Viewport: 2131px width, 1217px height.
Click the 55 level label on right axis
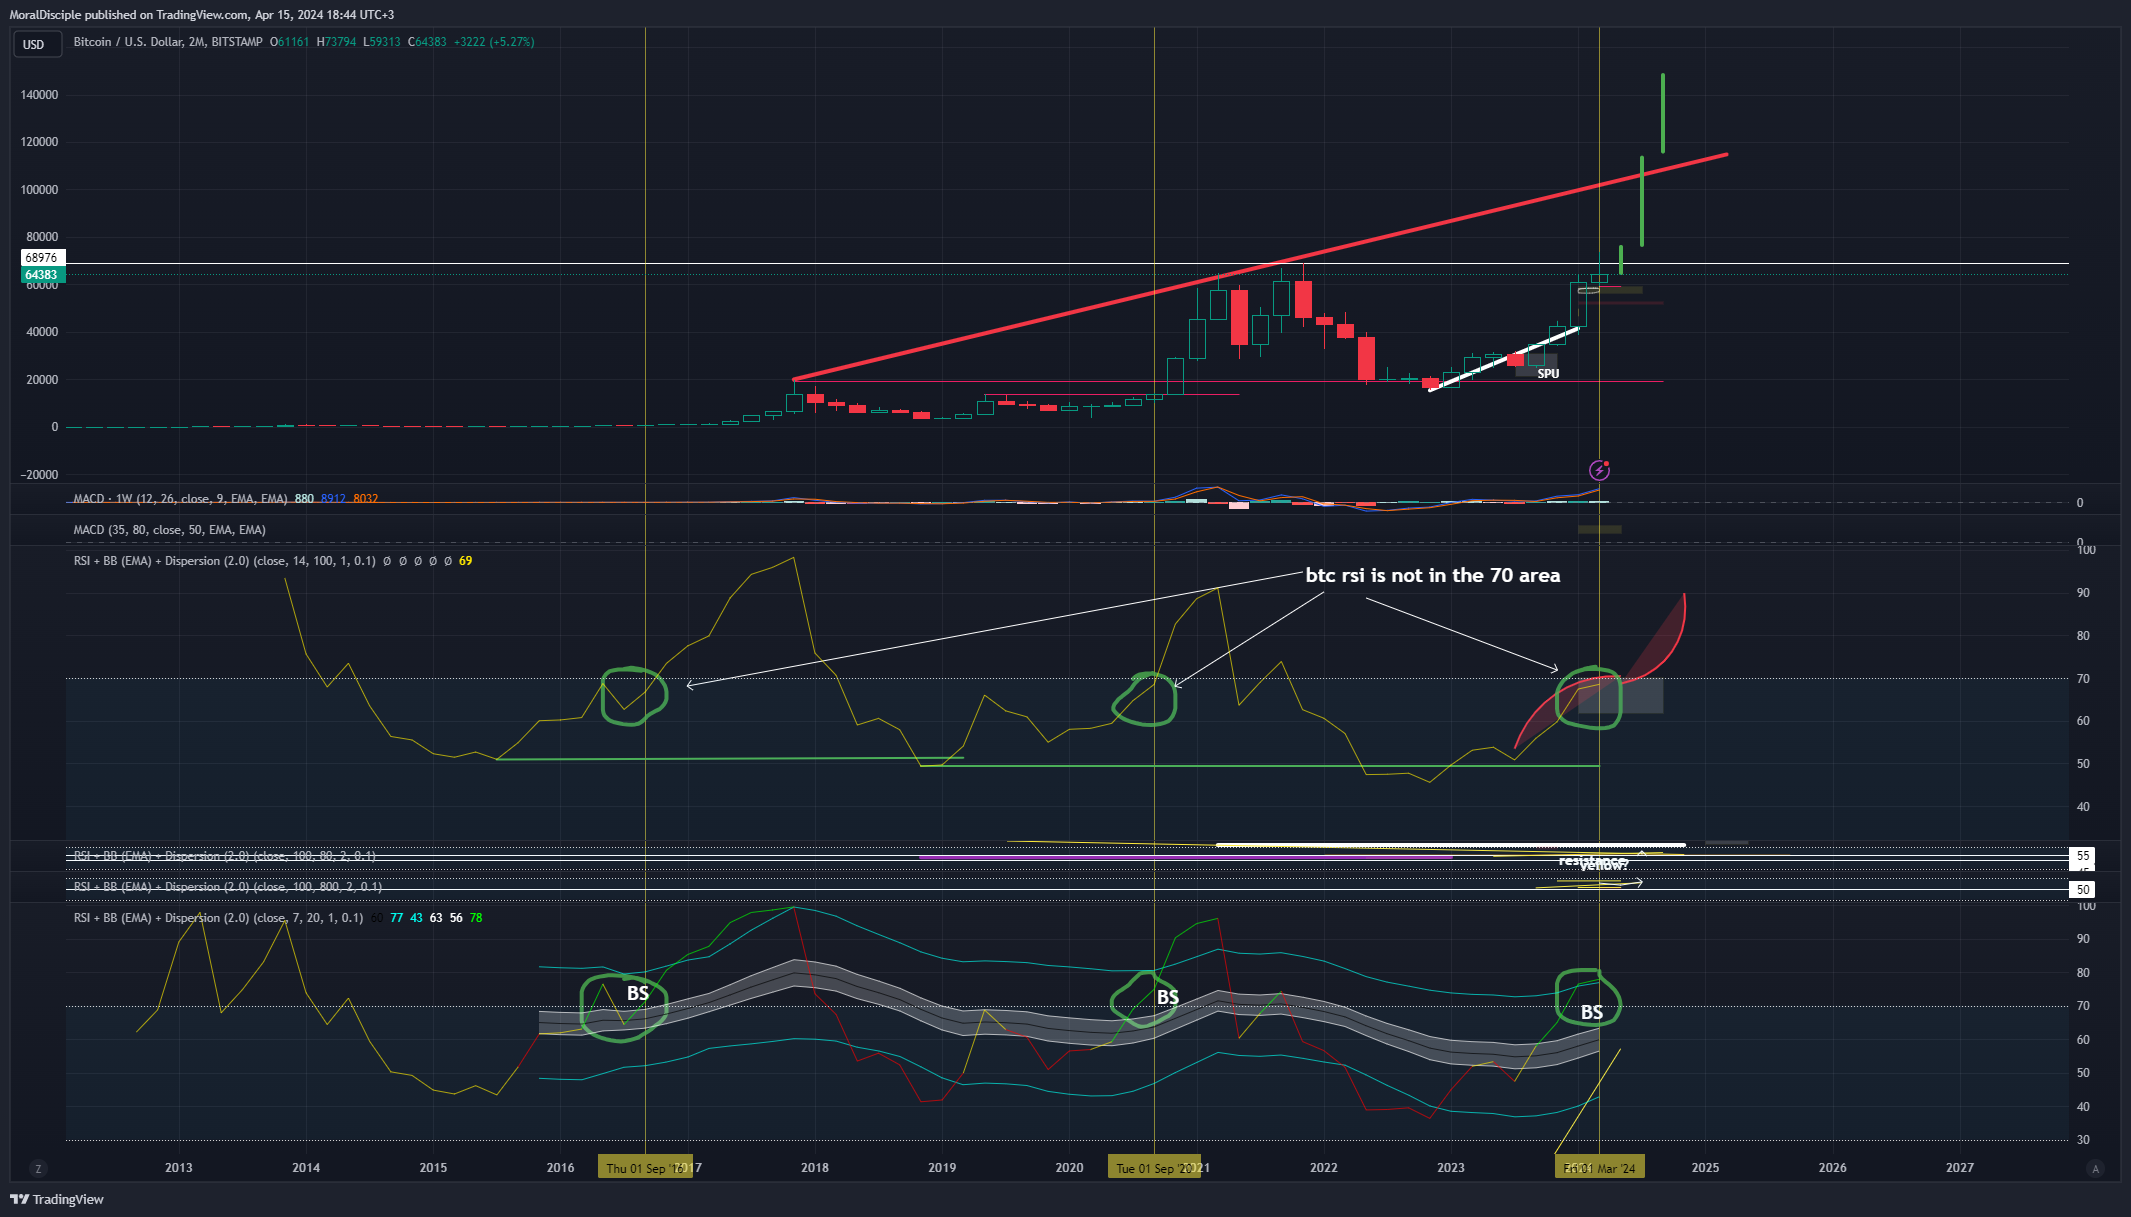tap(2083, 856)
